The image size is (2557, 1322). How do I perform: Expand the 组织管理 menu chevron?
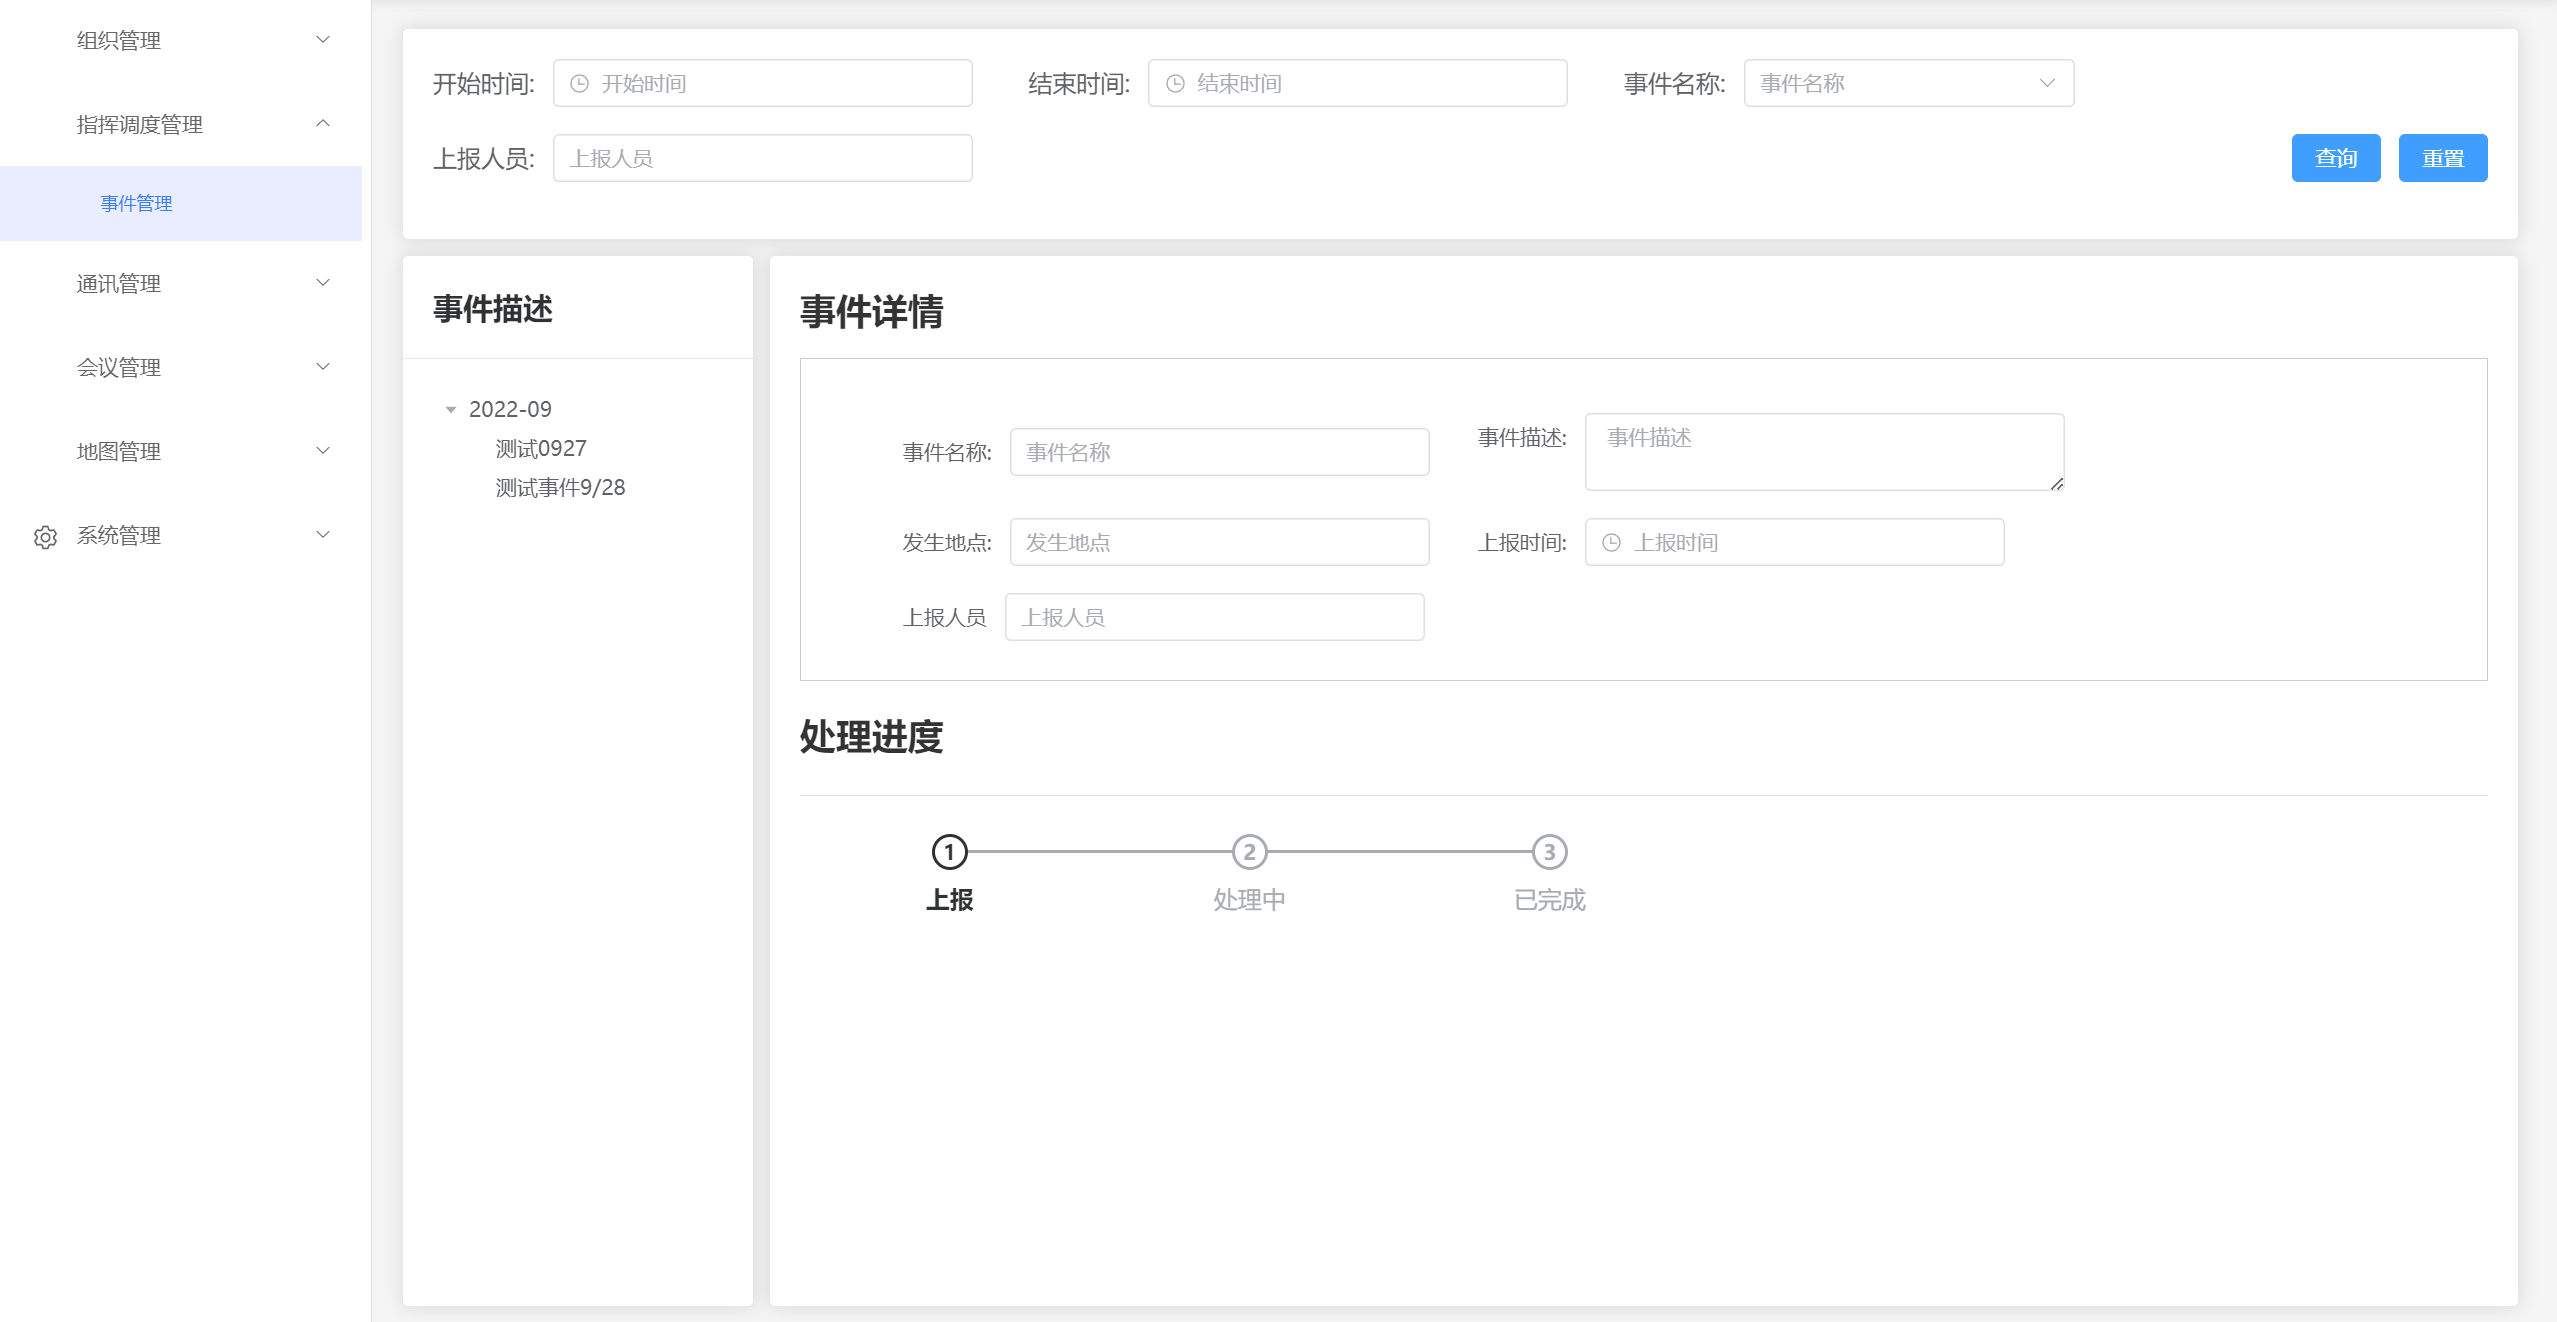click(x=323, y=40)
